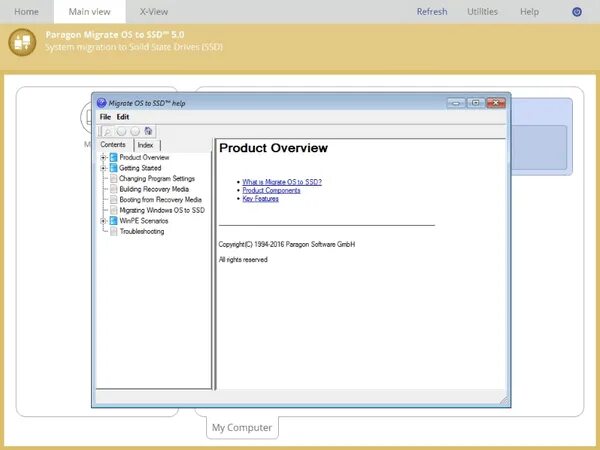Click the copyright Paragon Software GmbH text
Image resolution: width=600 pixels, height=450 pixels.
coord(287,244)
